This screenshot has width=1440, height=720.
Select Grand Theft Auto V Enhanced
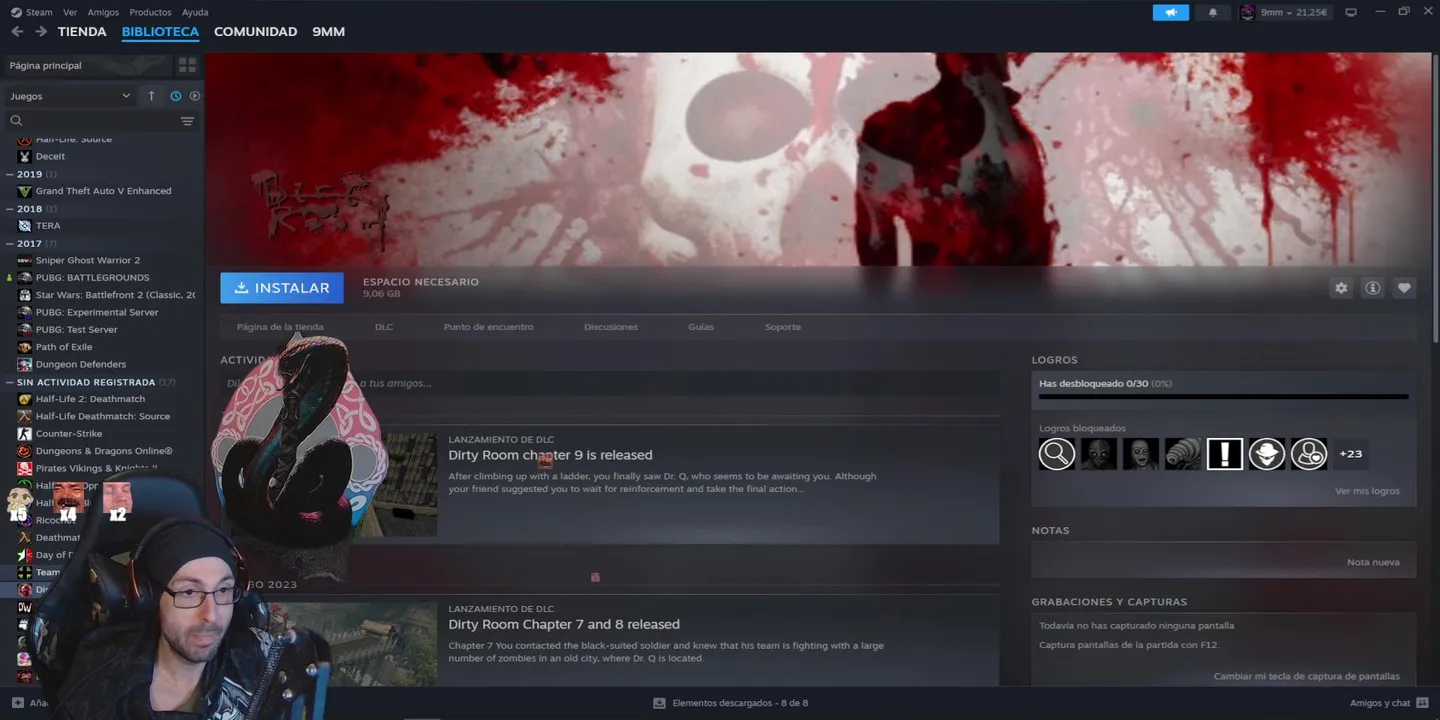104,191
